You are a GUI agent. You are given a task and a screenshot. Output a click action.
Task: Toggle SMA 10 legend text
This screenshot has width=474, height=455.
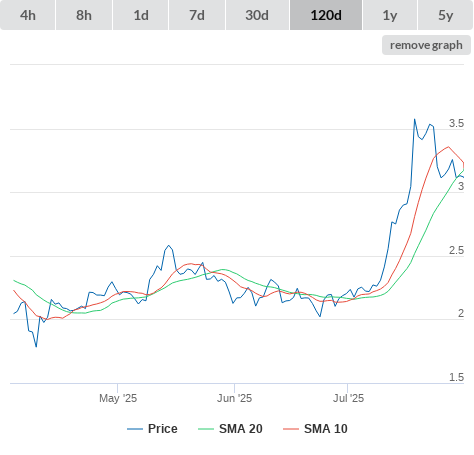click(326, 429)
